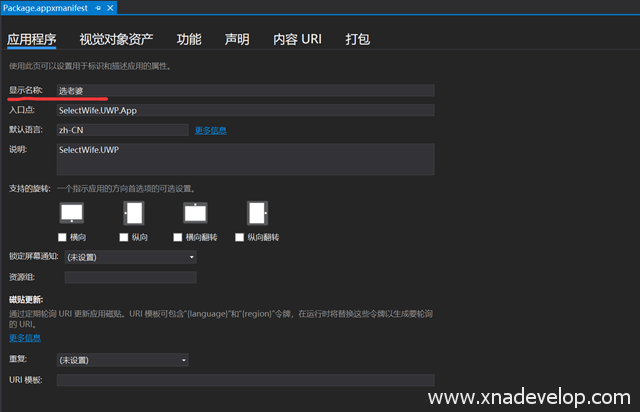Check the 横向翻转 checkbox
The height and width of the screenshot is (412, 640).
pos(178,237)
